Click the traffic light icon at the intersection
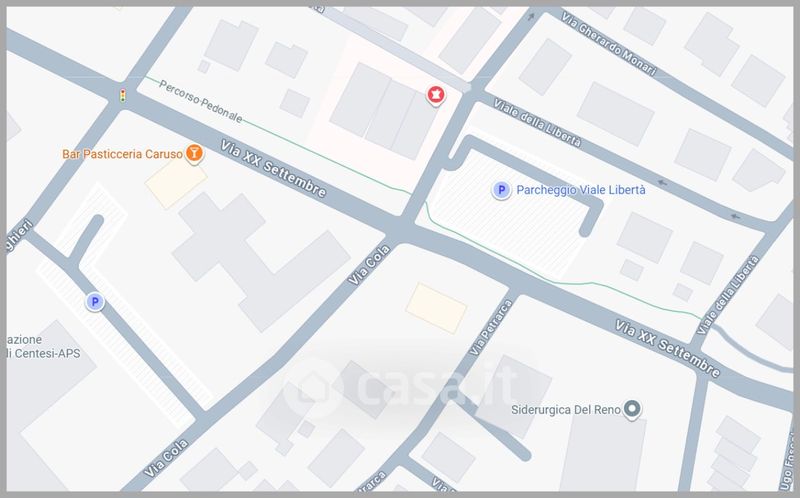Viewport: 800px width, 498px height. [122, 95]
